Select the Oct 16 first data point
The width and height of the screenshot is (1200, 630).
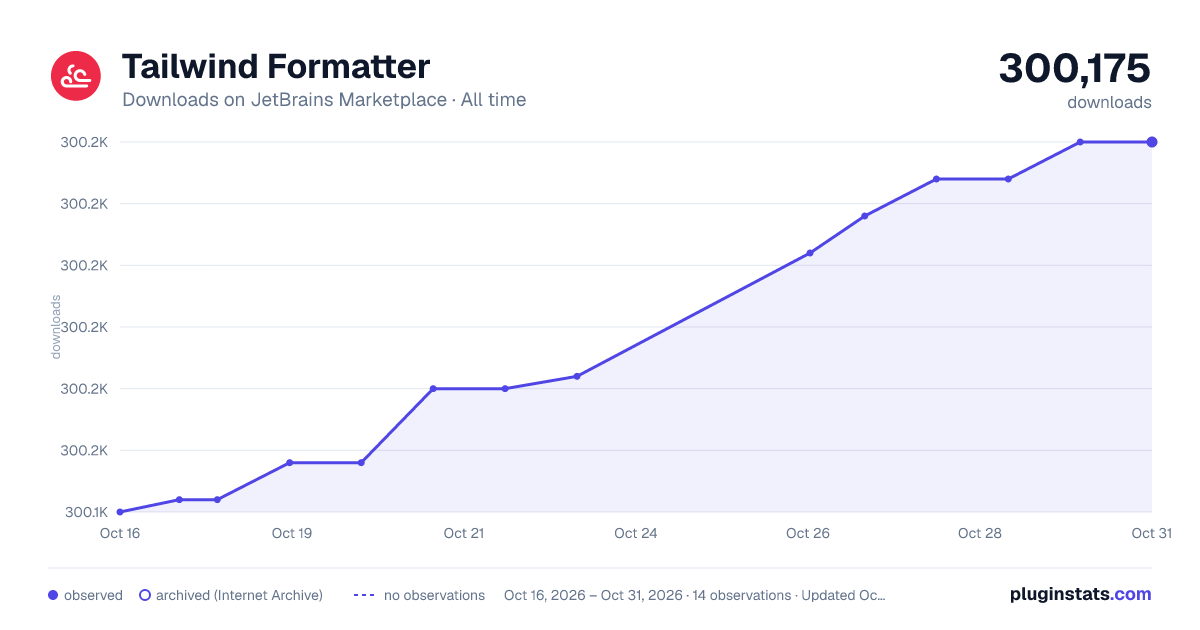(x=120, y=512)
